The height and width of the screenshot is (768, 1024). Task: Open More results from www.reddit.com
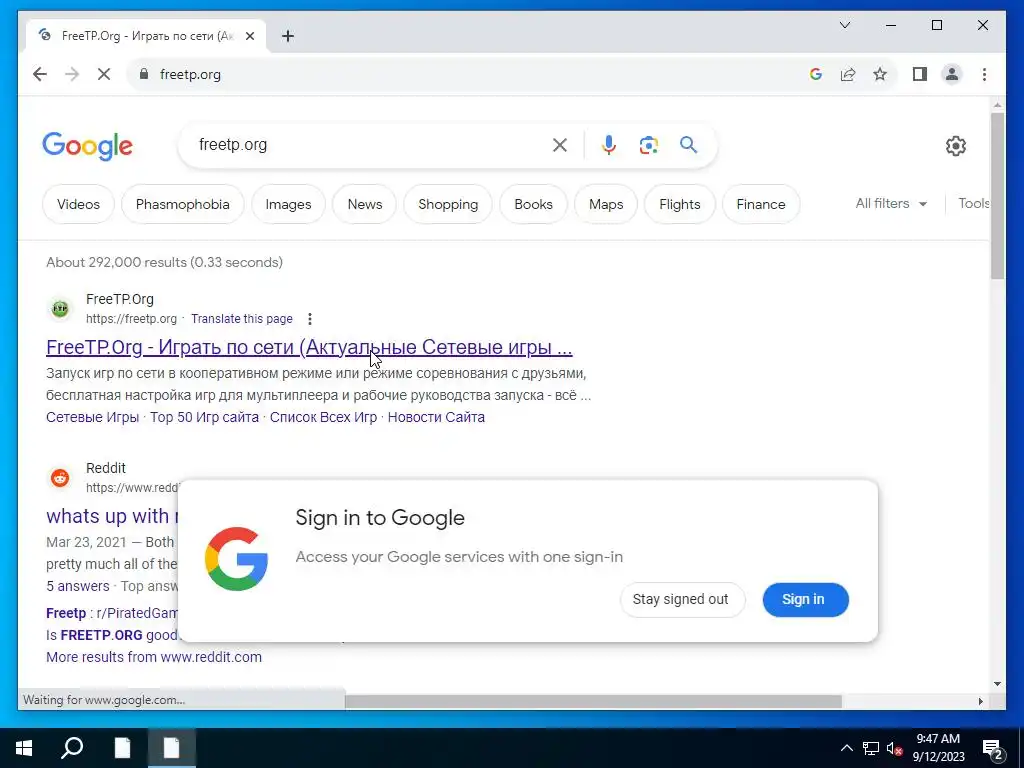tap(153, 657)
